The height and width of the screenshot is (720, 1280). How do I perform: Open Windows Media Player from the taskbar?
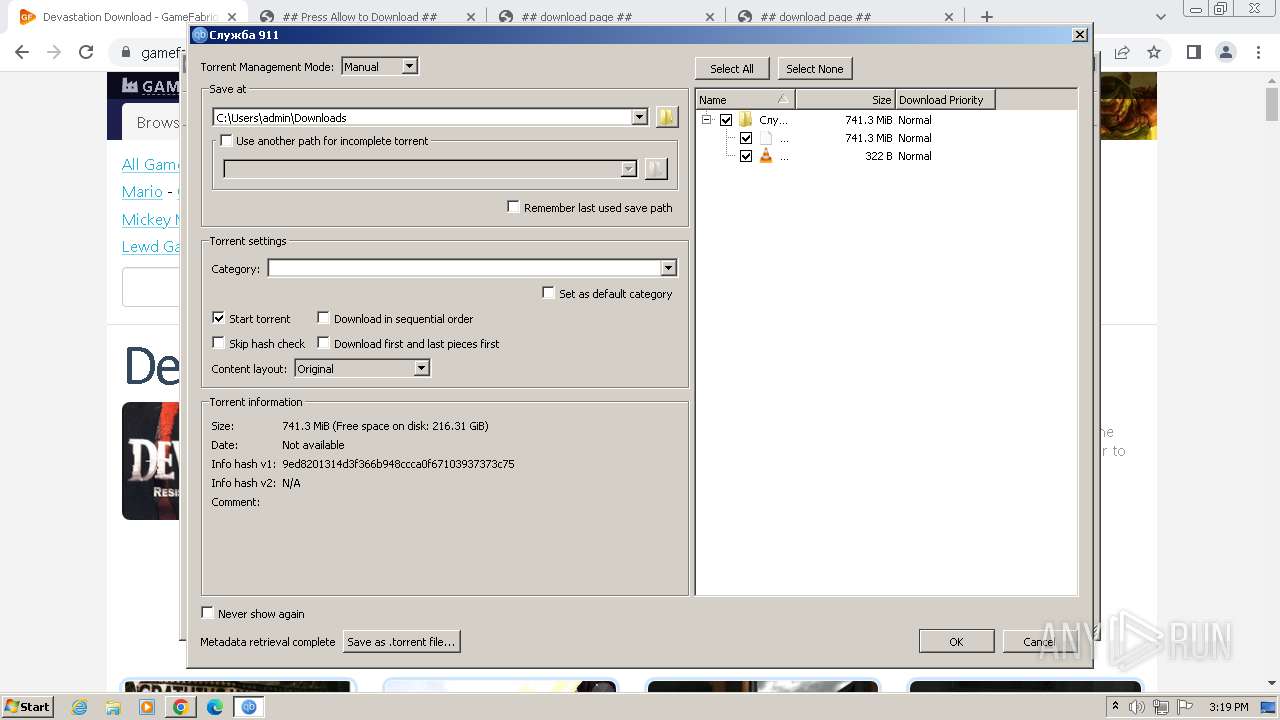[147, 707]
